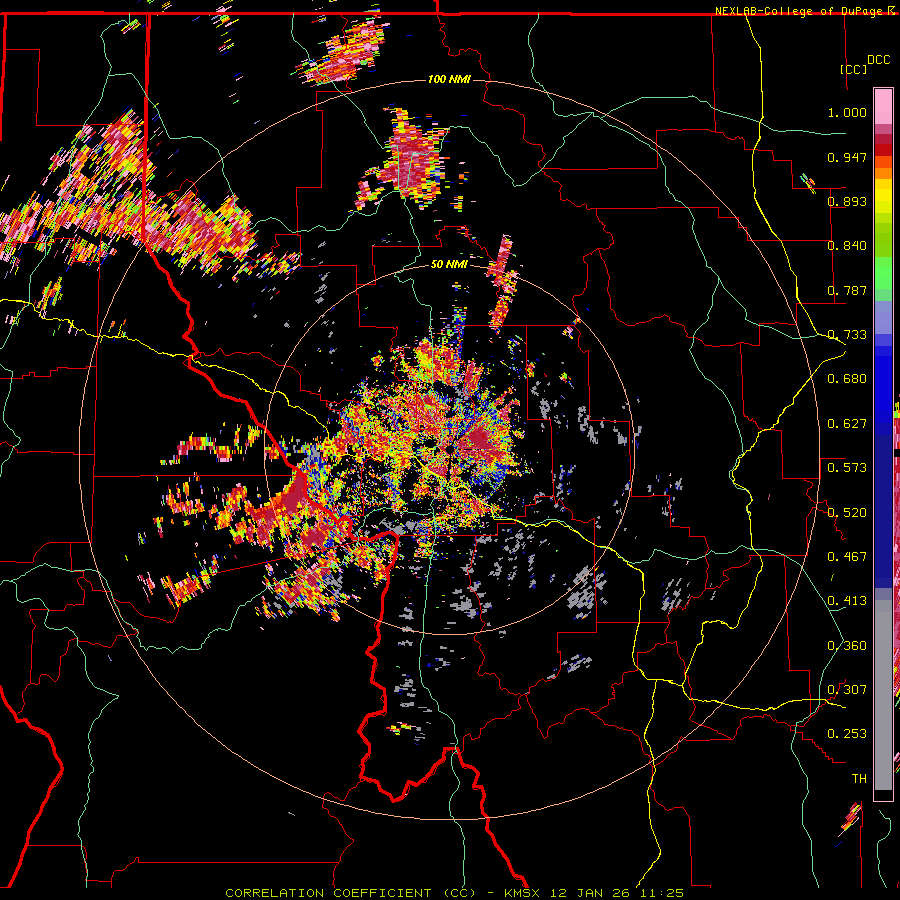Select the 0.680 legend value

pyautogui.click(x=847, y=379)
